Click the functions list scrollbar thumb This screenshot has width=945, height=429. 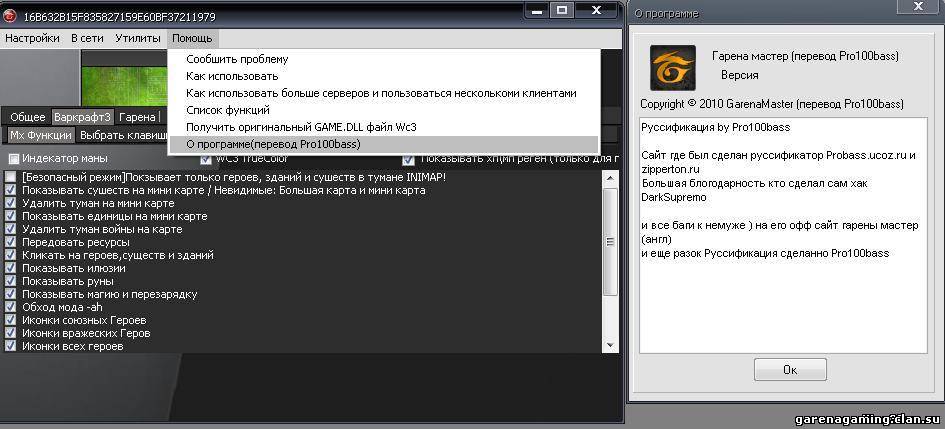point(610,242)
